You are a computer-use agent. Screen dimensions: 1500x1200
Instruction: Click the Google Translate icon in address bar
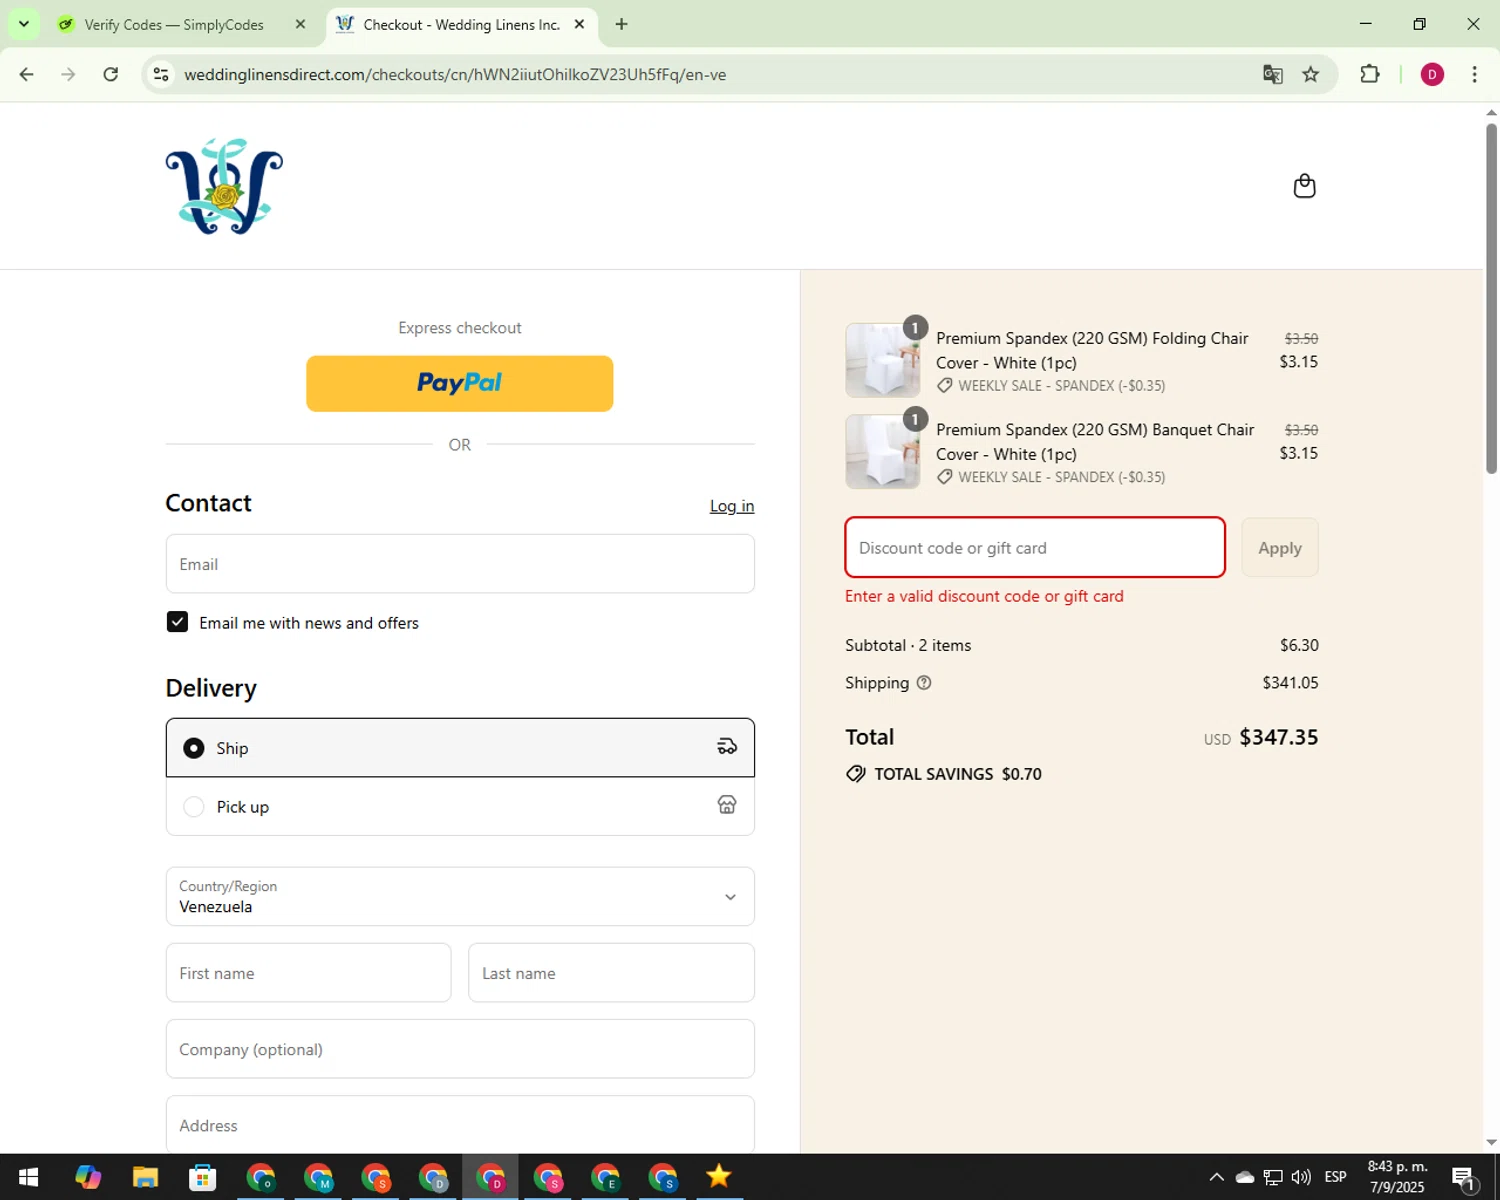1272,75
